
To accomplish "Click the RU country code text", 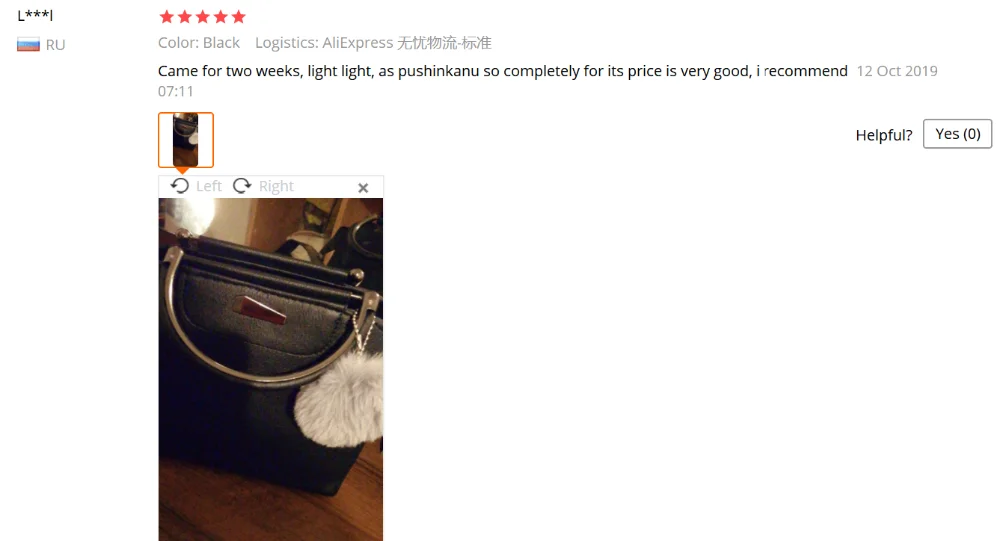I will click(55, 45).
